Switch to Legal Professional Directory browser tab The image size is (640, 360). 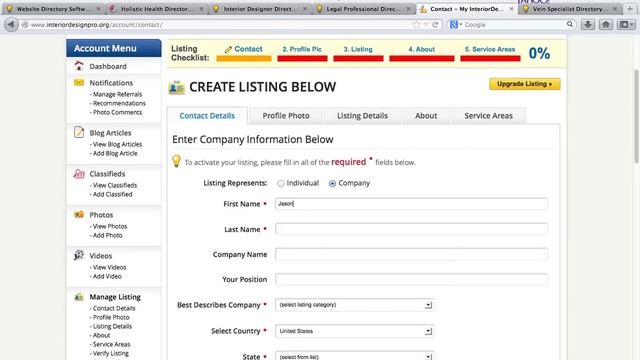[x=363, y=9]
